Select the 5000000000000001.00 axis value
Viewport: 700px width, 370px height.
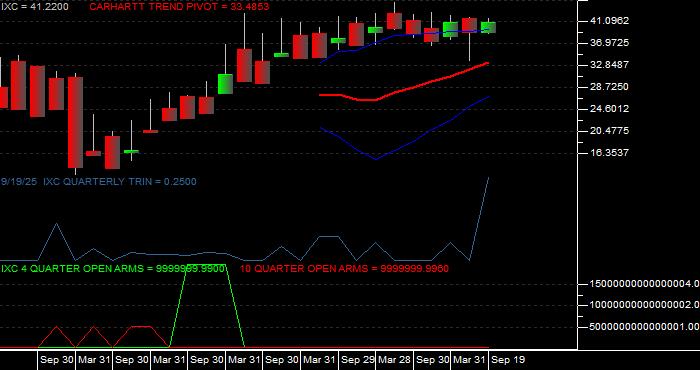644,327
